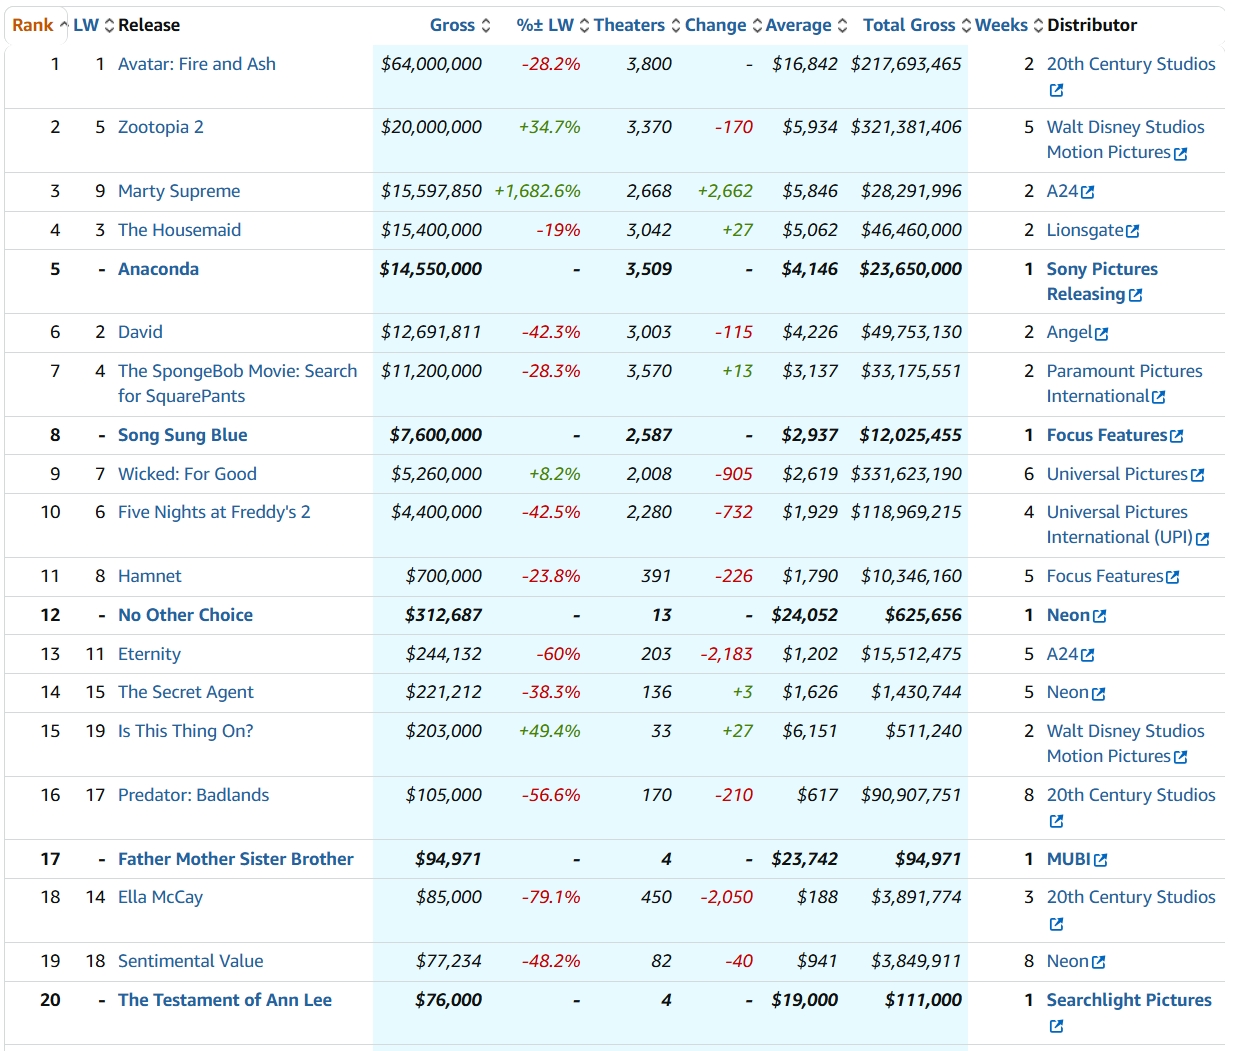Toggle the sort arrow next to Rank header
Viewport: 1236px width, 1051px height.
click(x=64, y=26)
